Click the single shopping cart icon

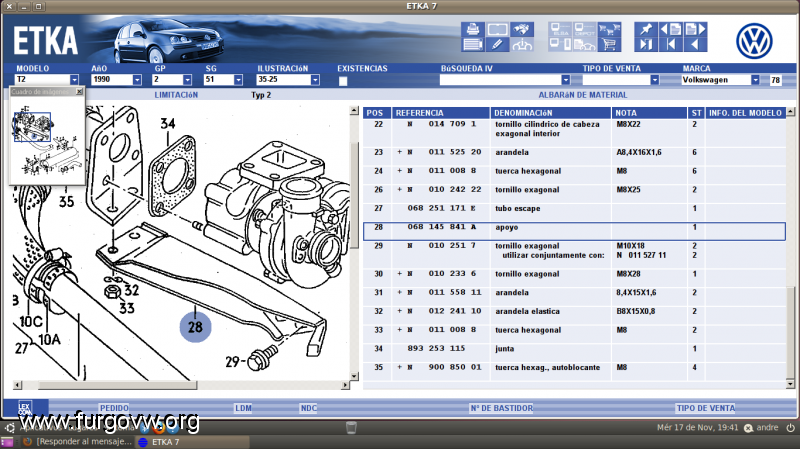click(x=609, y=45)
